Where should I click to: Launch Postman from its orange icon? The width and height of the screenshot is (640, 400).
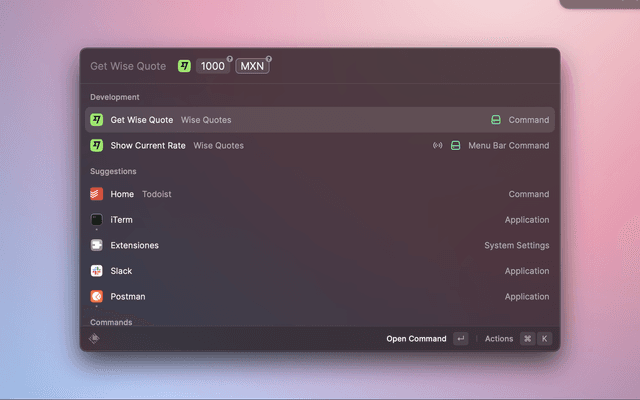coord(97,296)
